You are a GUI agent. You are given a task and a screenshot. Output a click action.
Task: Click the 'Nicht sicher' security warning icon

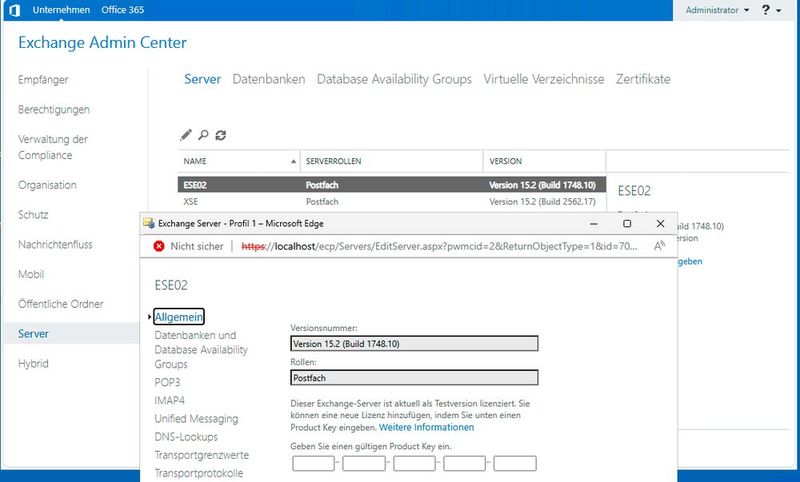point(159,246)
